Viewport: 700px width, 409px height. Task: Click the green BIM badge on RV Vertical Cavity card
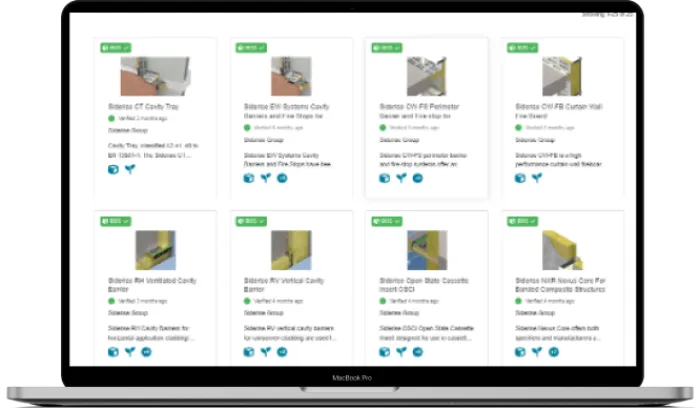click(x=251, y=221)
